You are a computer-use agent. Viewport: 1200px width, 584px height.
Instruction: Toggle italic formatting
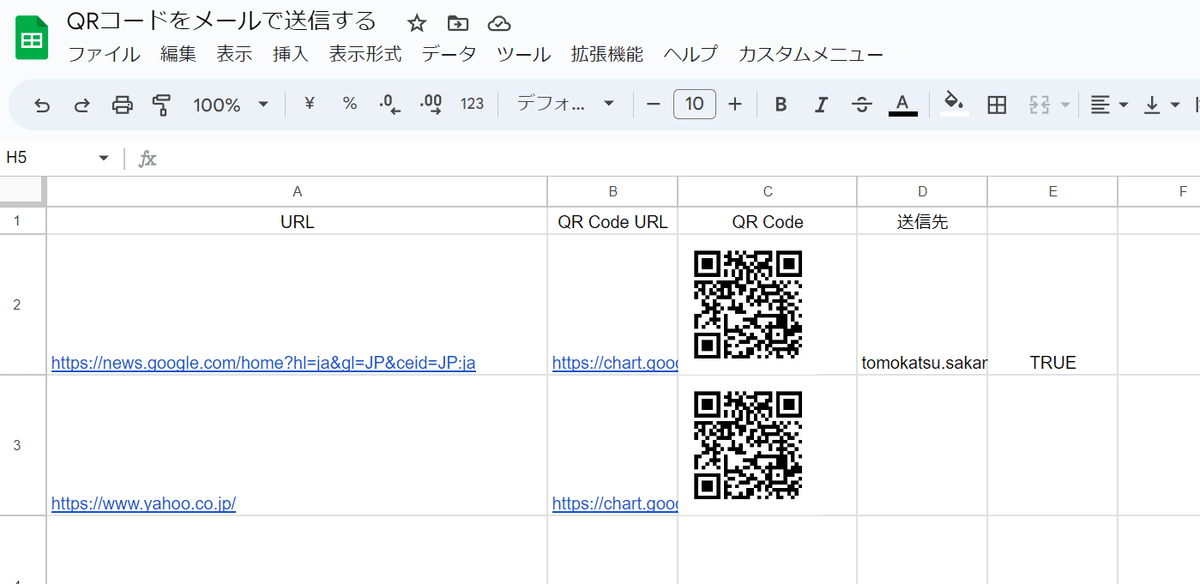pyautogui.click(x=822, y=104)
